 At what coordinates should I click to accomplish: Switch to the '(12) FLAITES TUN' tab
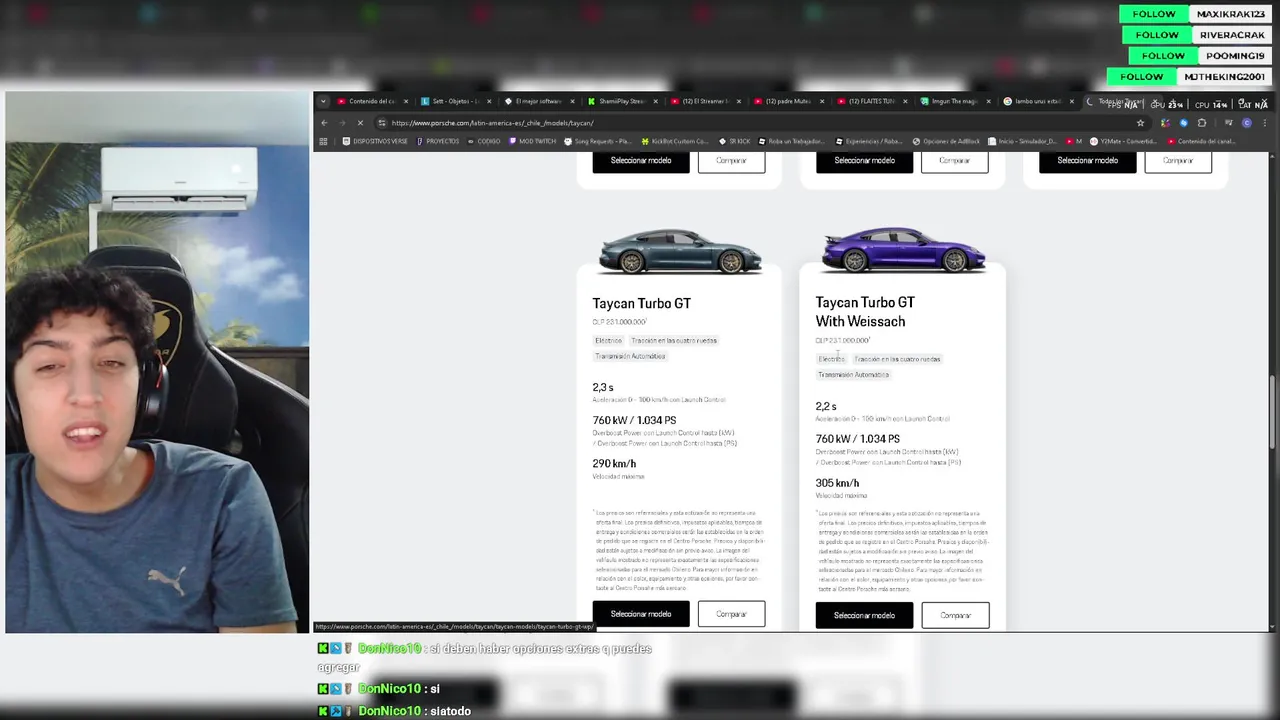[872, 101]
